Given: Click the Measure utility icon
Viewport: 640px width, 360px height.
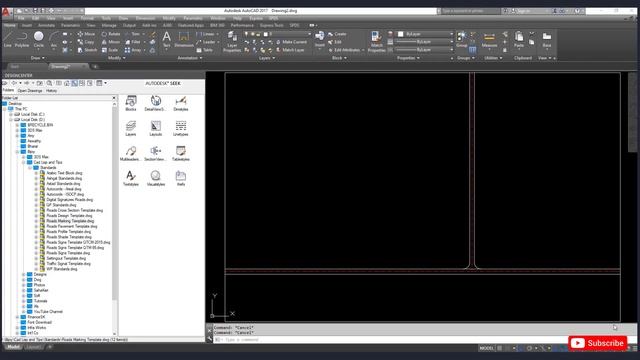Looking at the screenshot, I should (x=489, y=40).
